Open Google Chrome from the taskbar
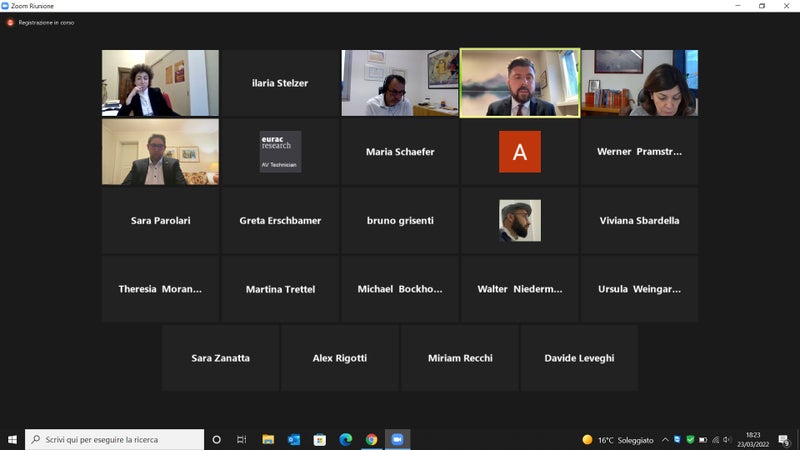The image size is (800, 450). 371,439
